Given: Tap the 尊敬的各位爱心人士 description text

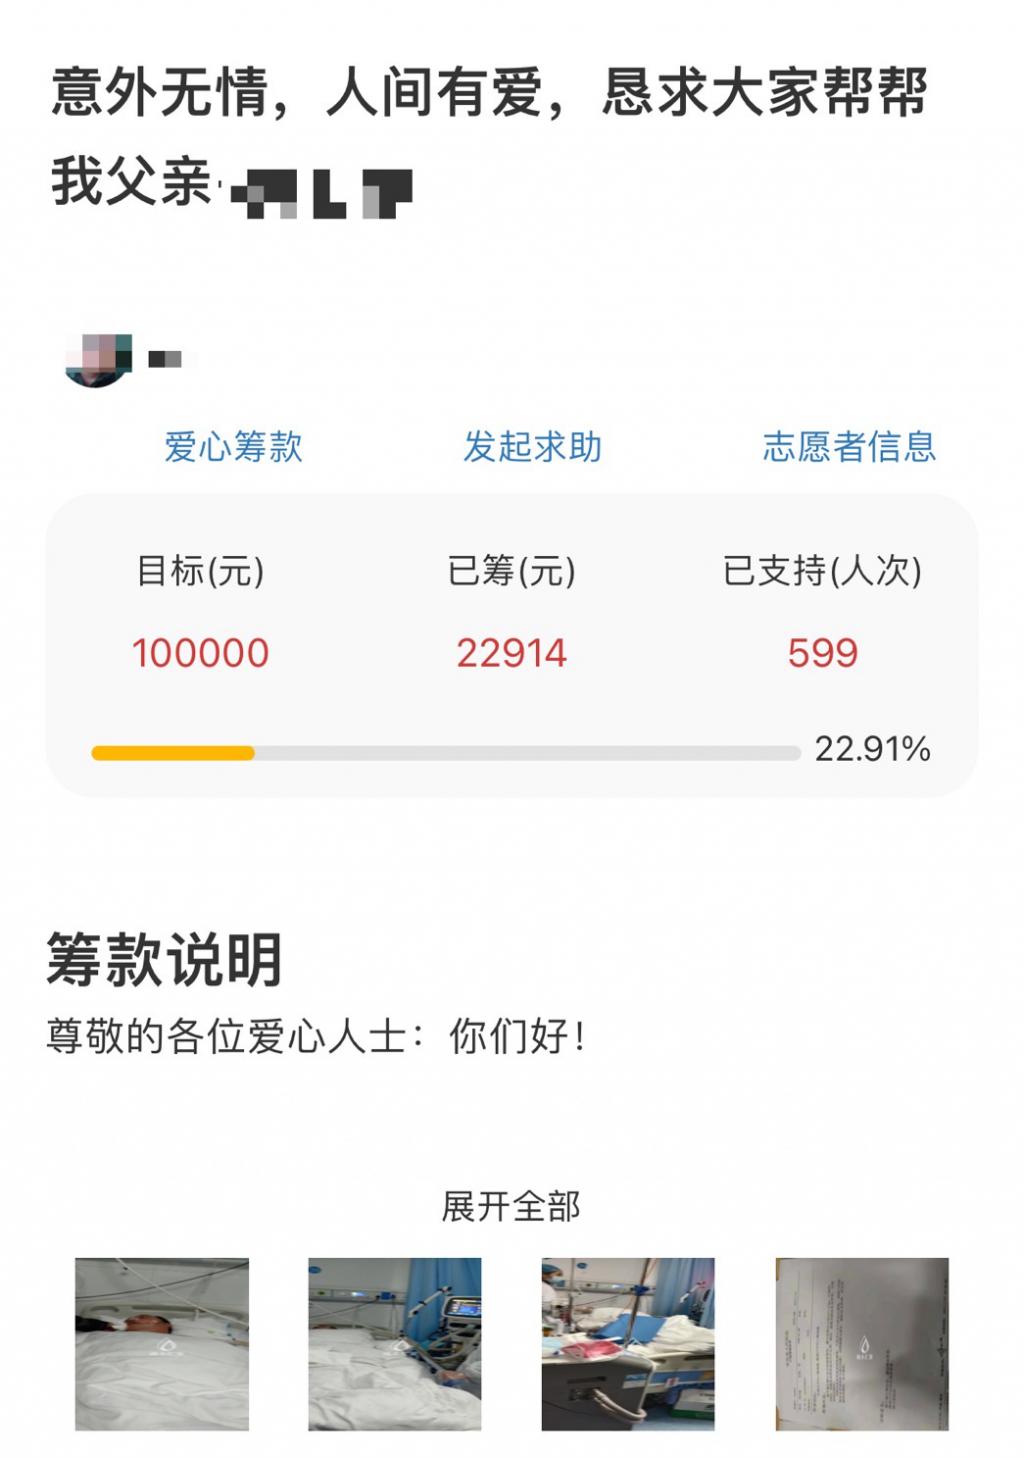Looking at the screenshot, I should [x=316, y=1037].
